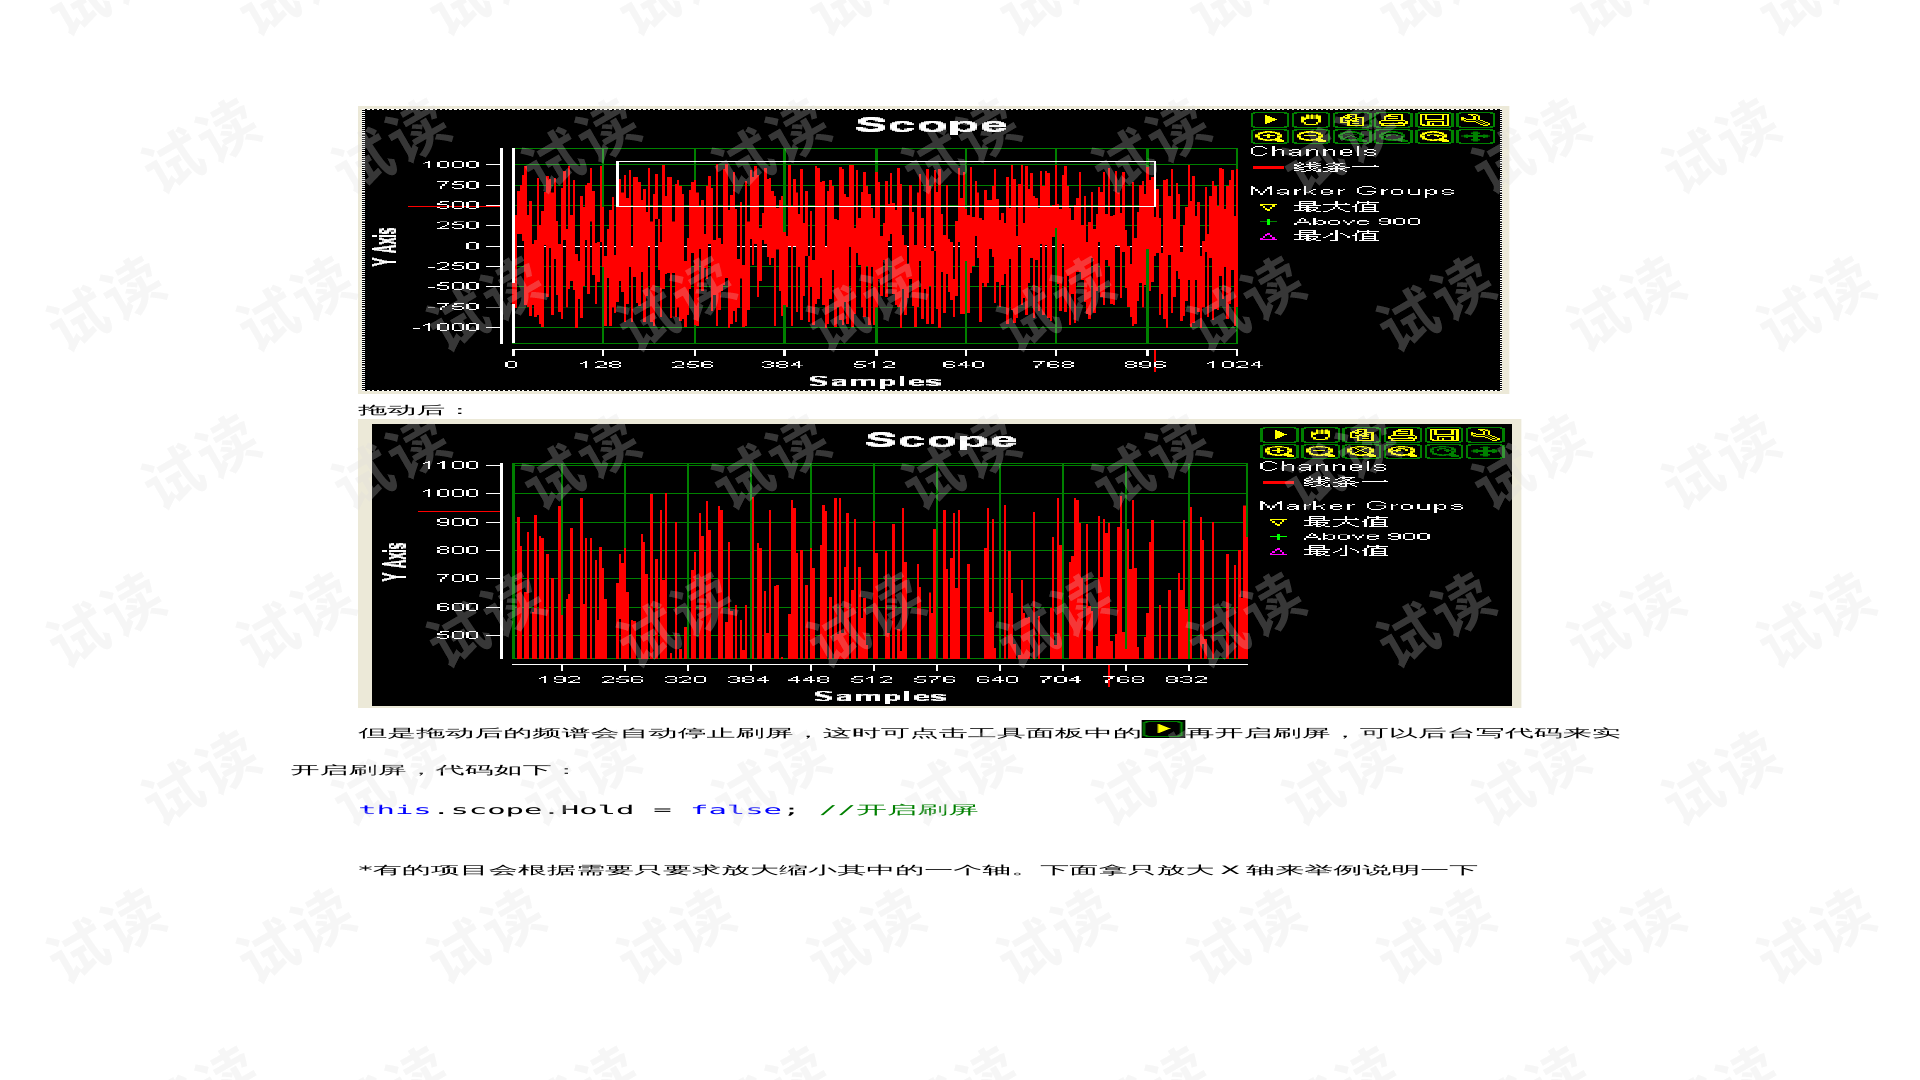The height and width of the screenshot is (1080, 1920).
Task: Click 'Above 900' marker group in lower Scope
Action: tap(1350, 537)
